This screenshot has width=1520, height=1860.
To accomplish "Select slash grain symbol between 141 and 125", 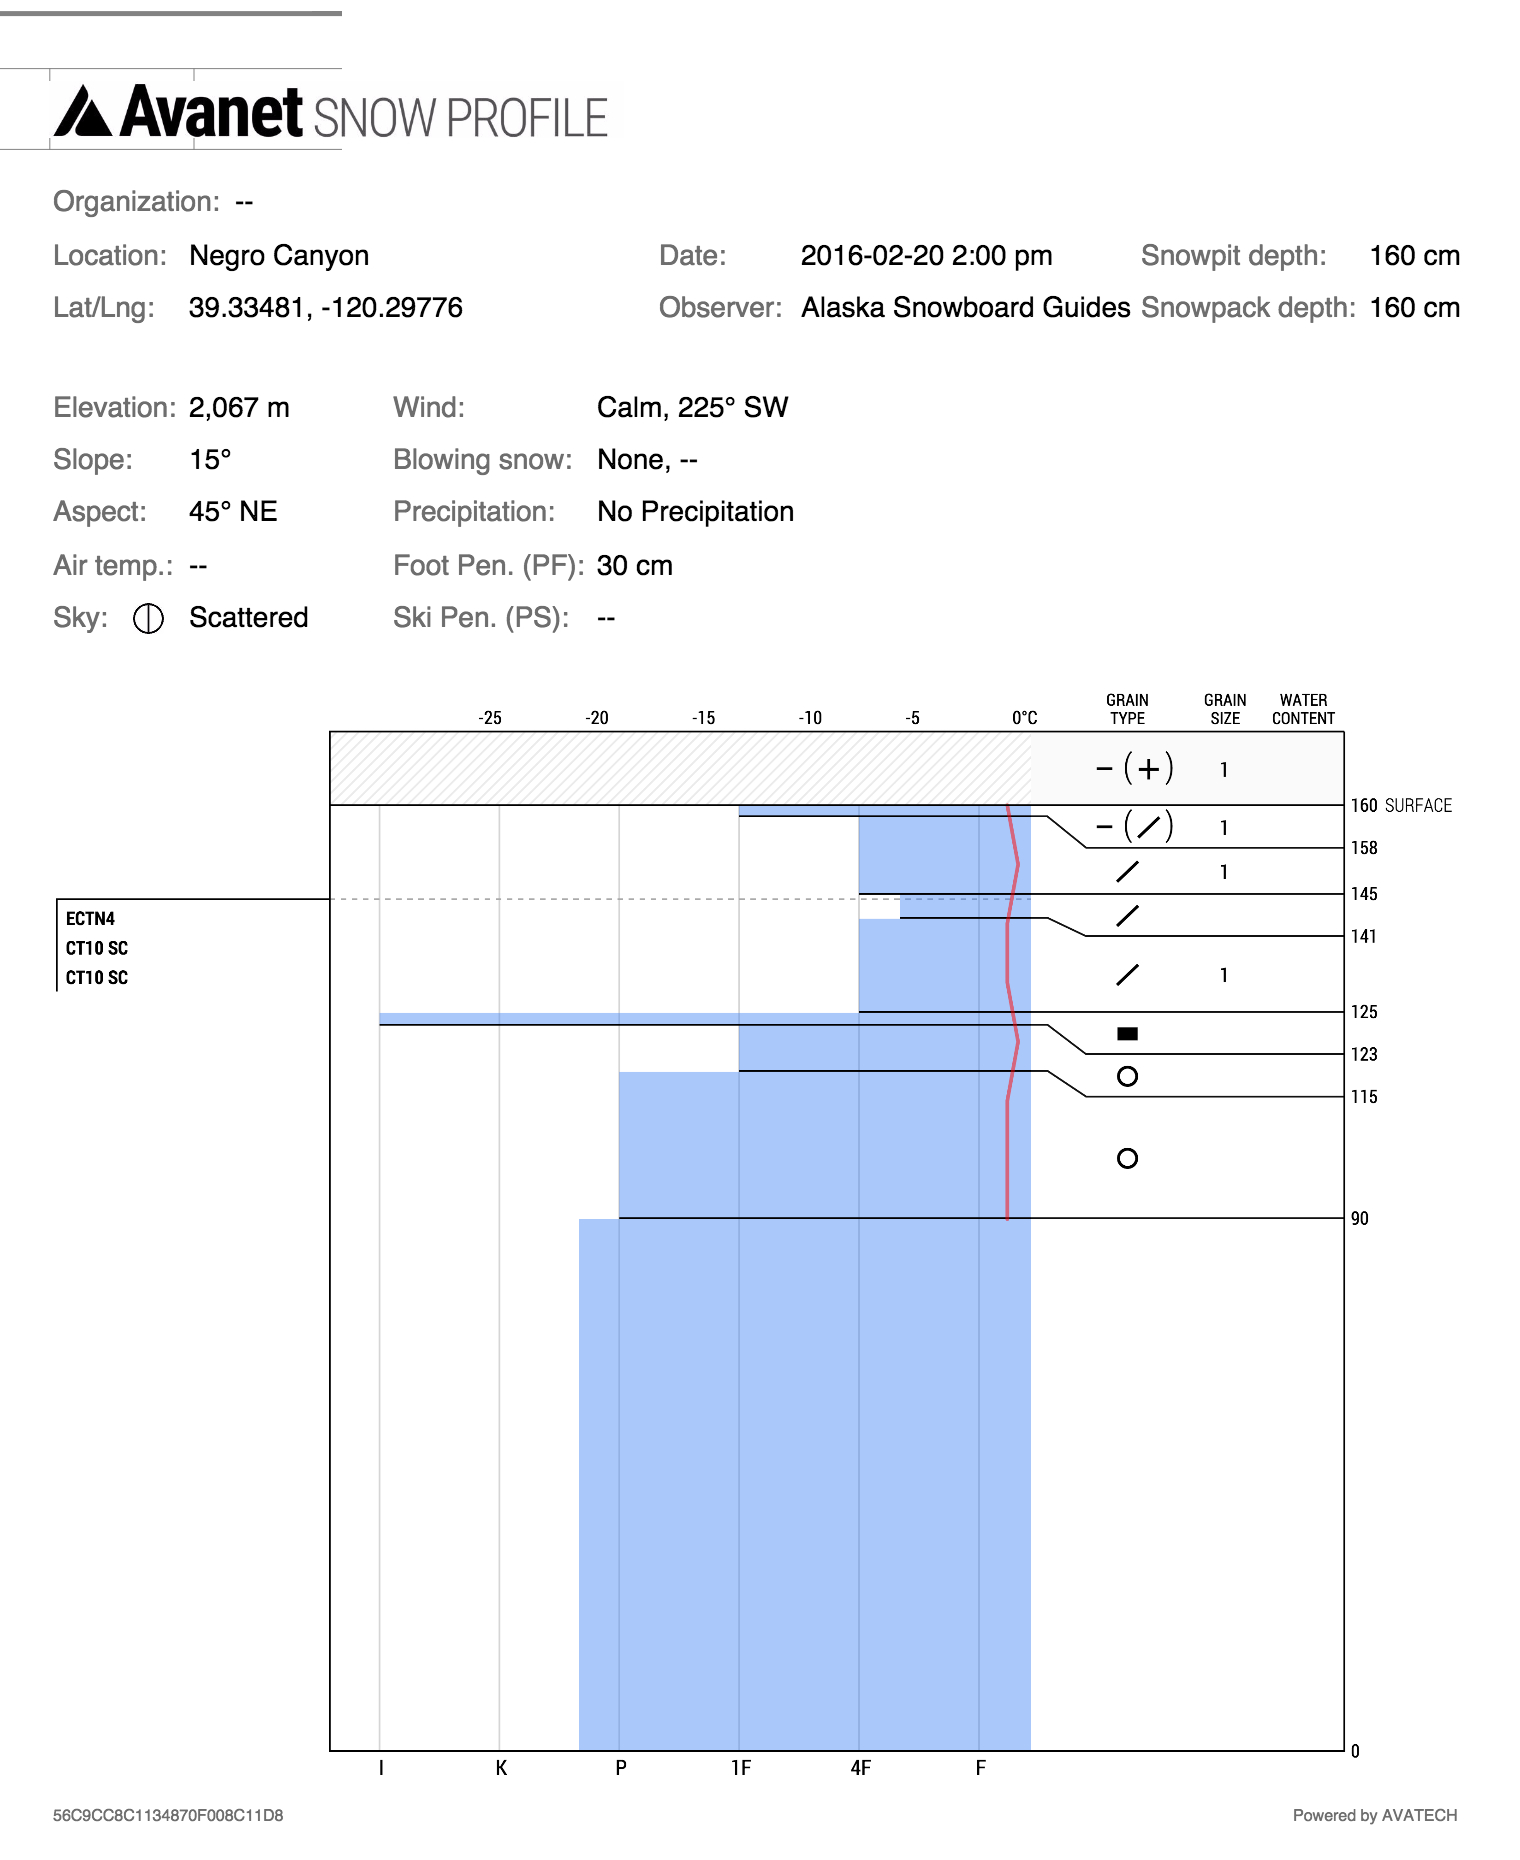I will point(1127,975).
